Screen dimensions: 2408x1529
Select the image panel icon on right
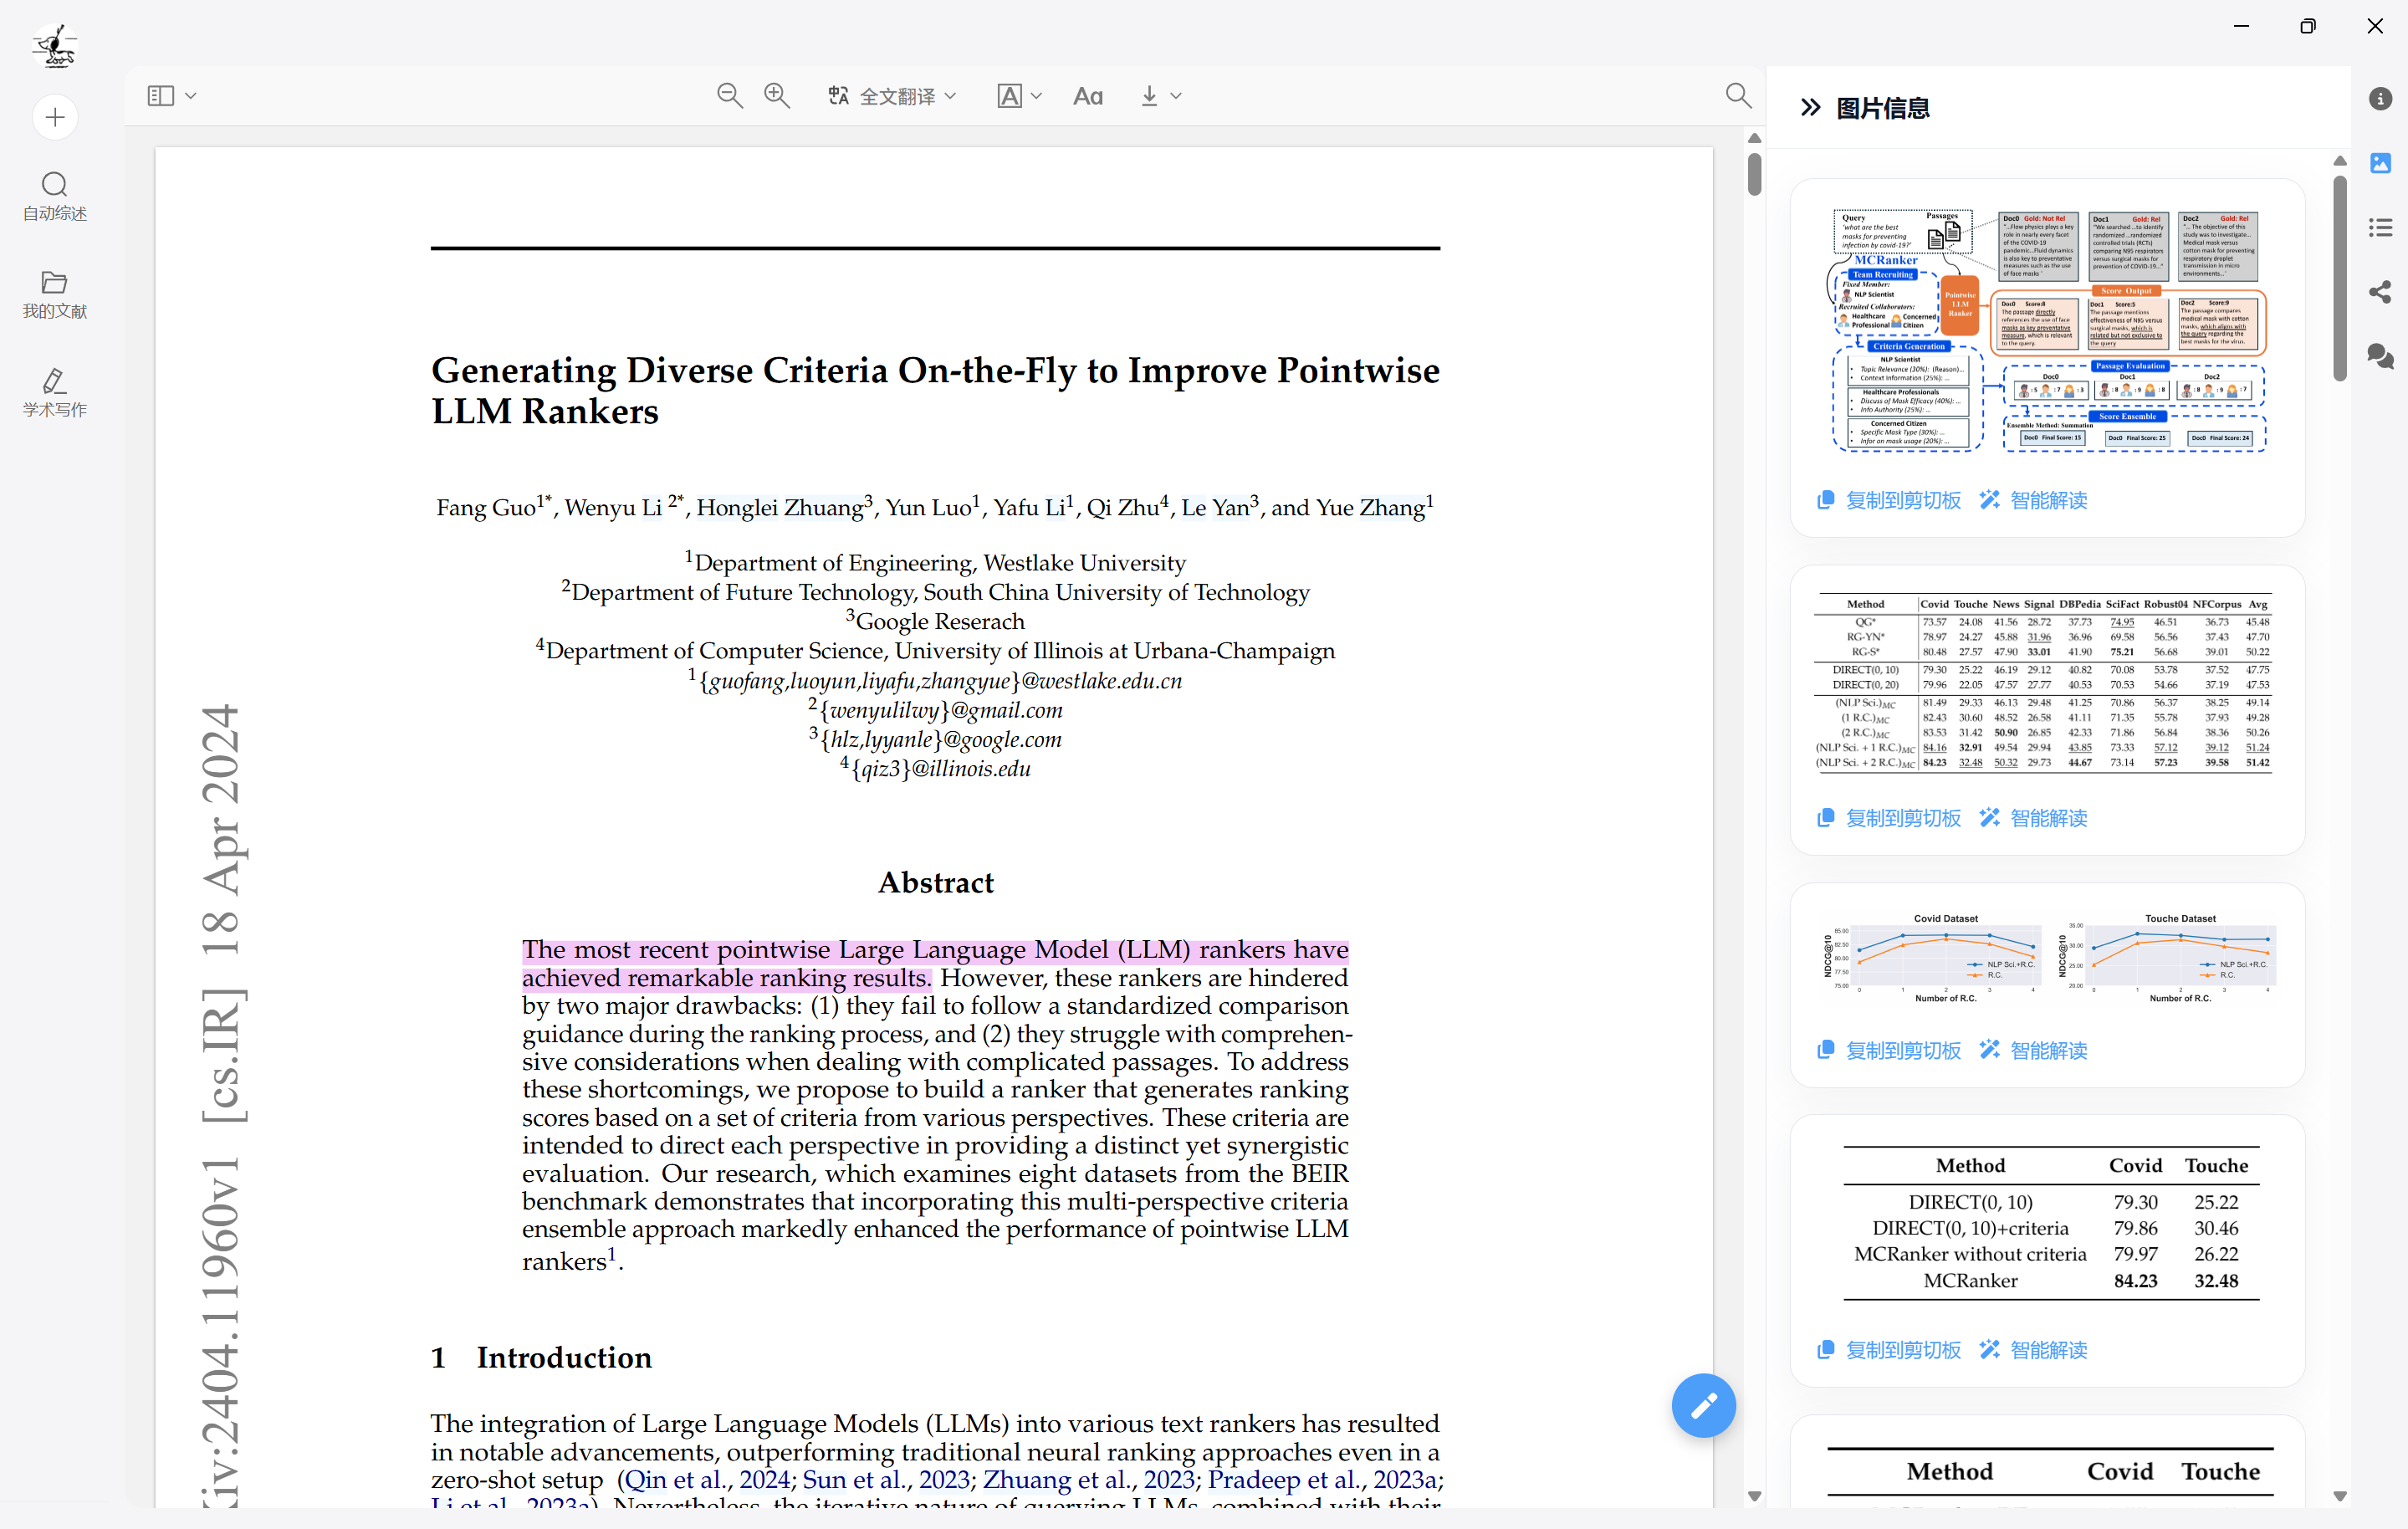(2380, 163)
